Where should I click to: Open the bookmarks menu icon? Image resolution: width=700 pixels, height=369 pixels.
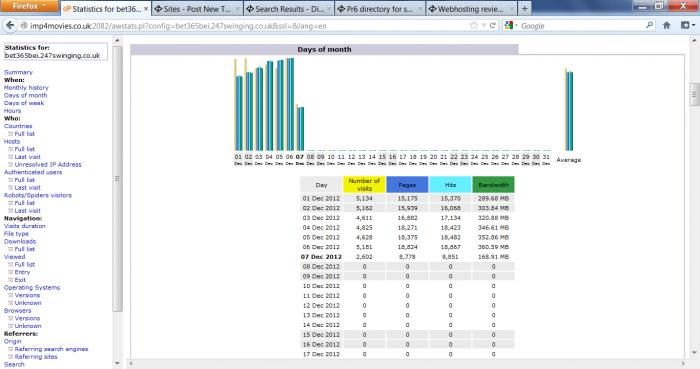pyautogui.click(x=688, y=25)
